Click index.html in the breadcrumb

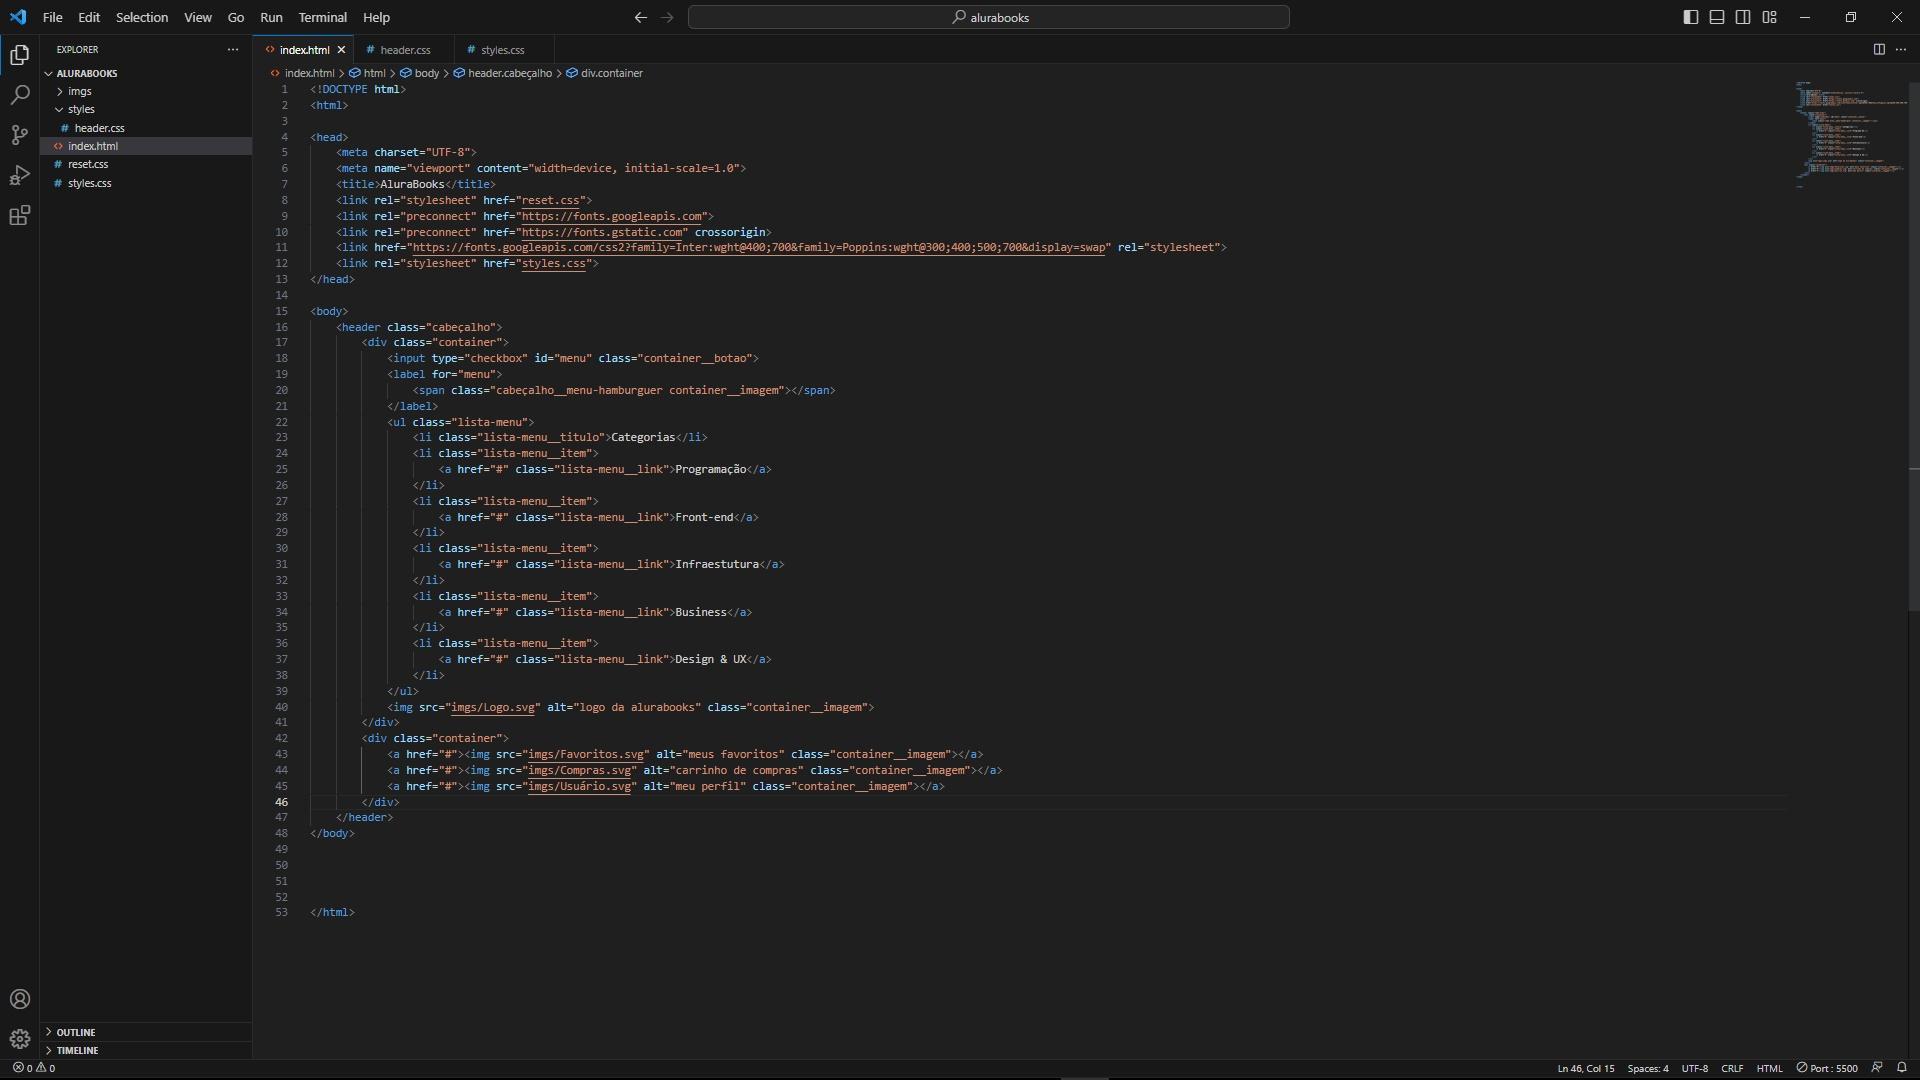coord(302,73)
